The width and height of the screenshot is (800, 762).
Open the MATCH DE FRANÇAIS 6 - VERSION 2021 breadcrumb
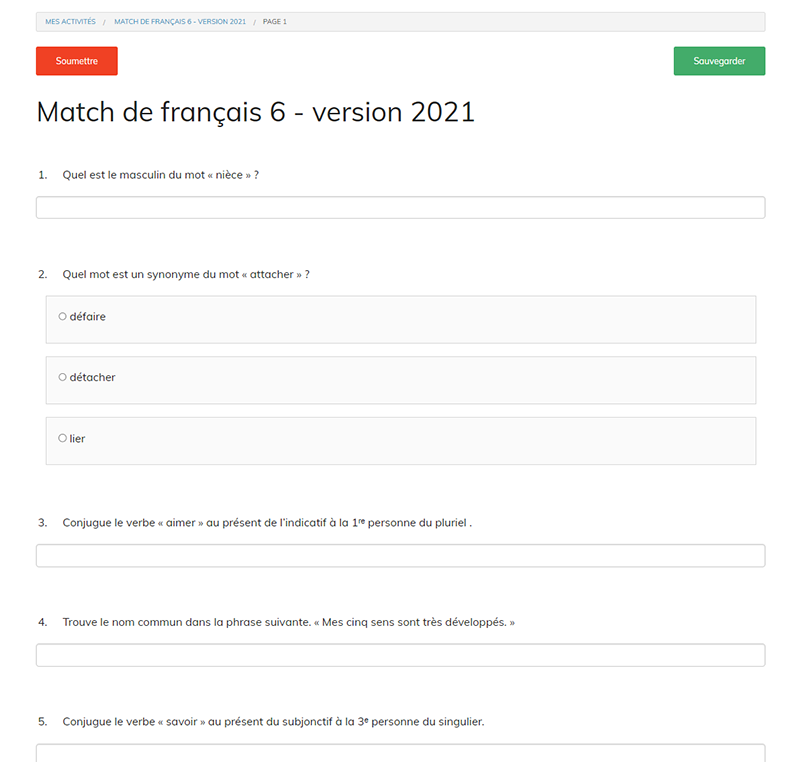(181, 21)
